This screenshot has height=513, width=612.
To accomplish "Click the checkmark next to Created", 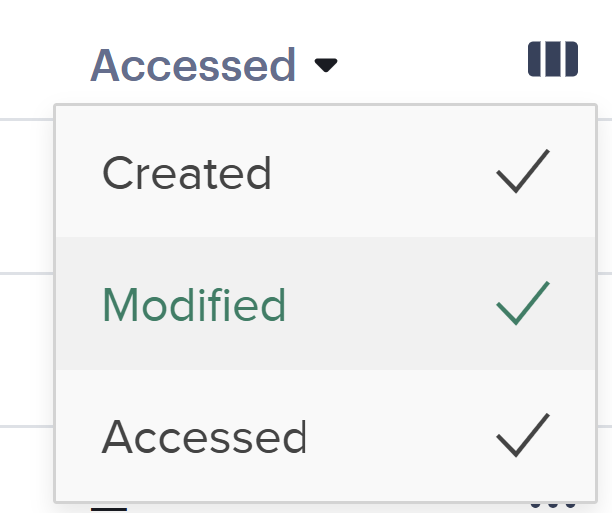I will point(522,172).
